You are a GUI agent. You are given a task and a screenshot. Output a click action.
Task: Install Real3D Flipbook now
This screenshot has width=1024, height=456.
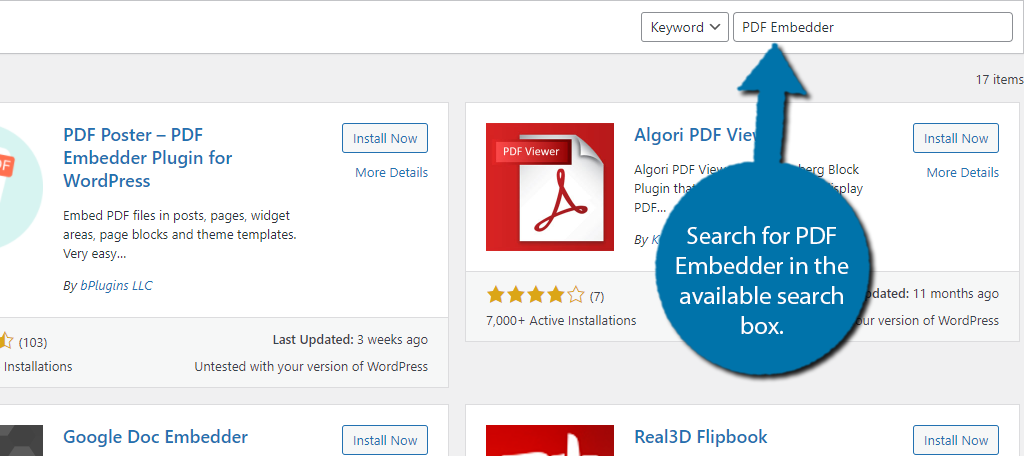click(x=955, y=440)
